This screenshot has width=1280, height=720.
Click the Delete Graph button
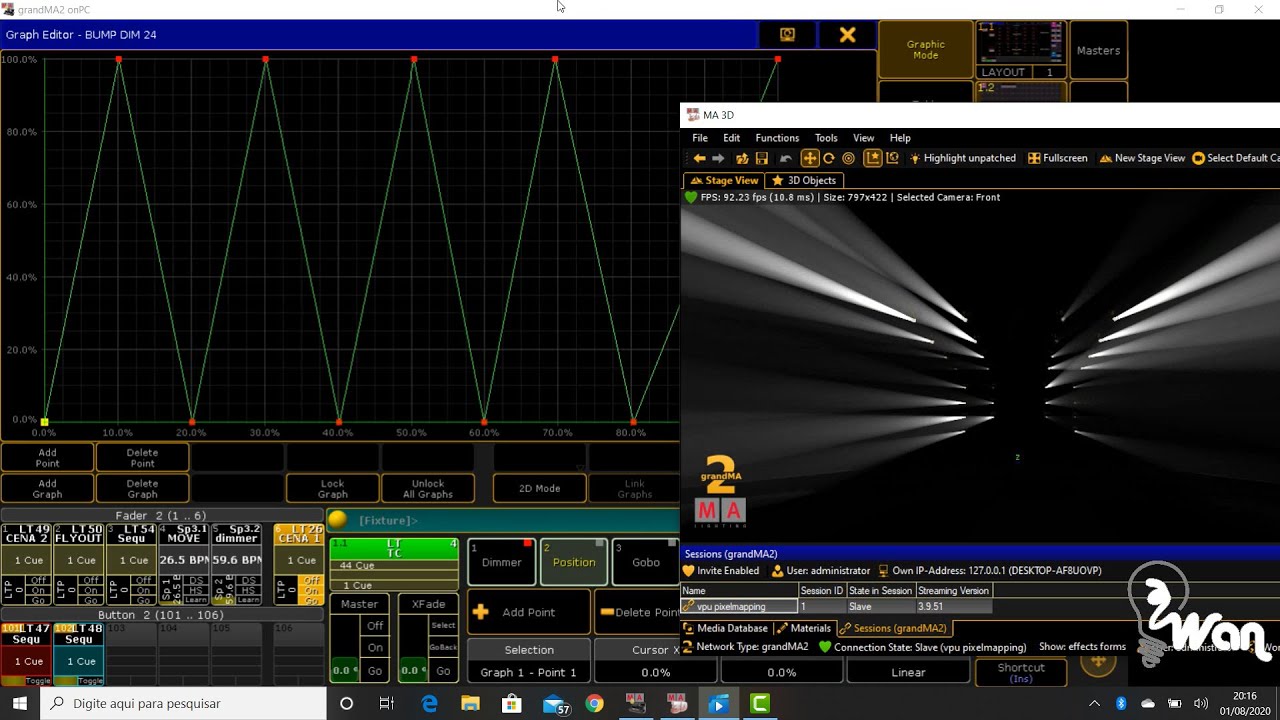(142, 488)
